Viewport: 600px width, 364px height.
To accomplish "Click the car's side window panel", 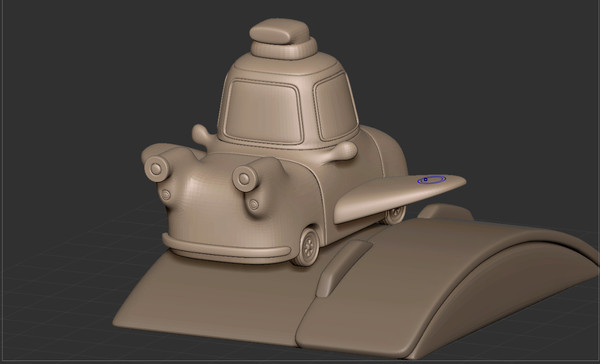I will [335, 107].
